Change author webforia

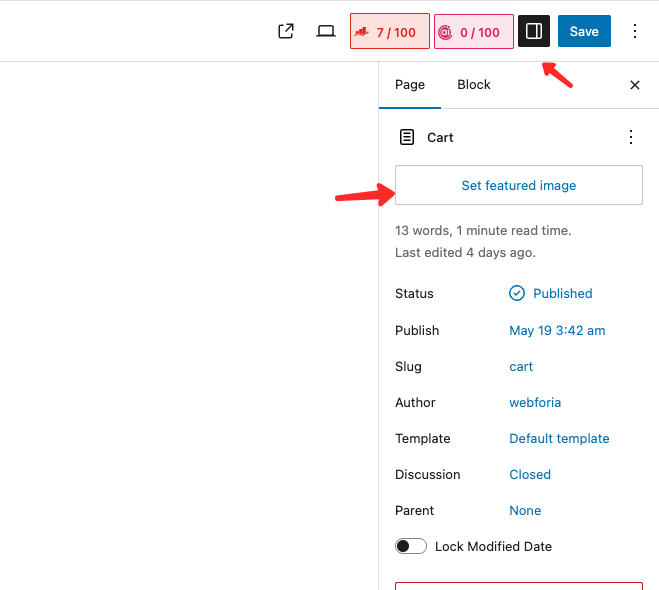point(535,403)
